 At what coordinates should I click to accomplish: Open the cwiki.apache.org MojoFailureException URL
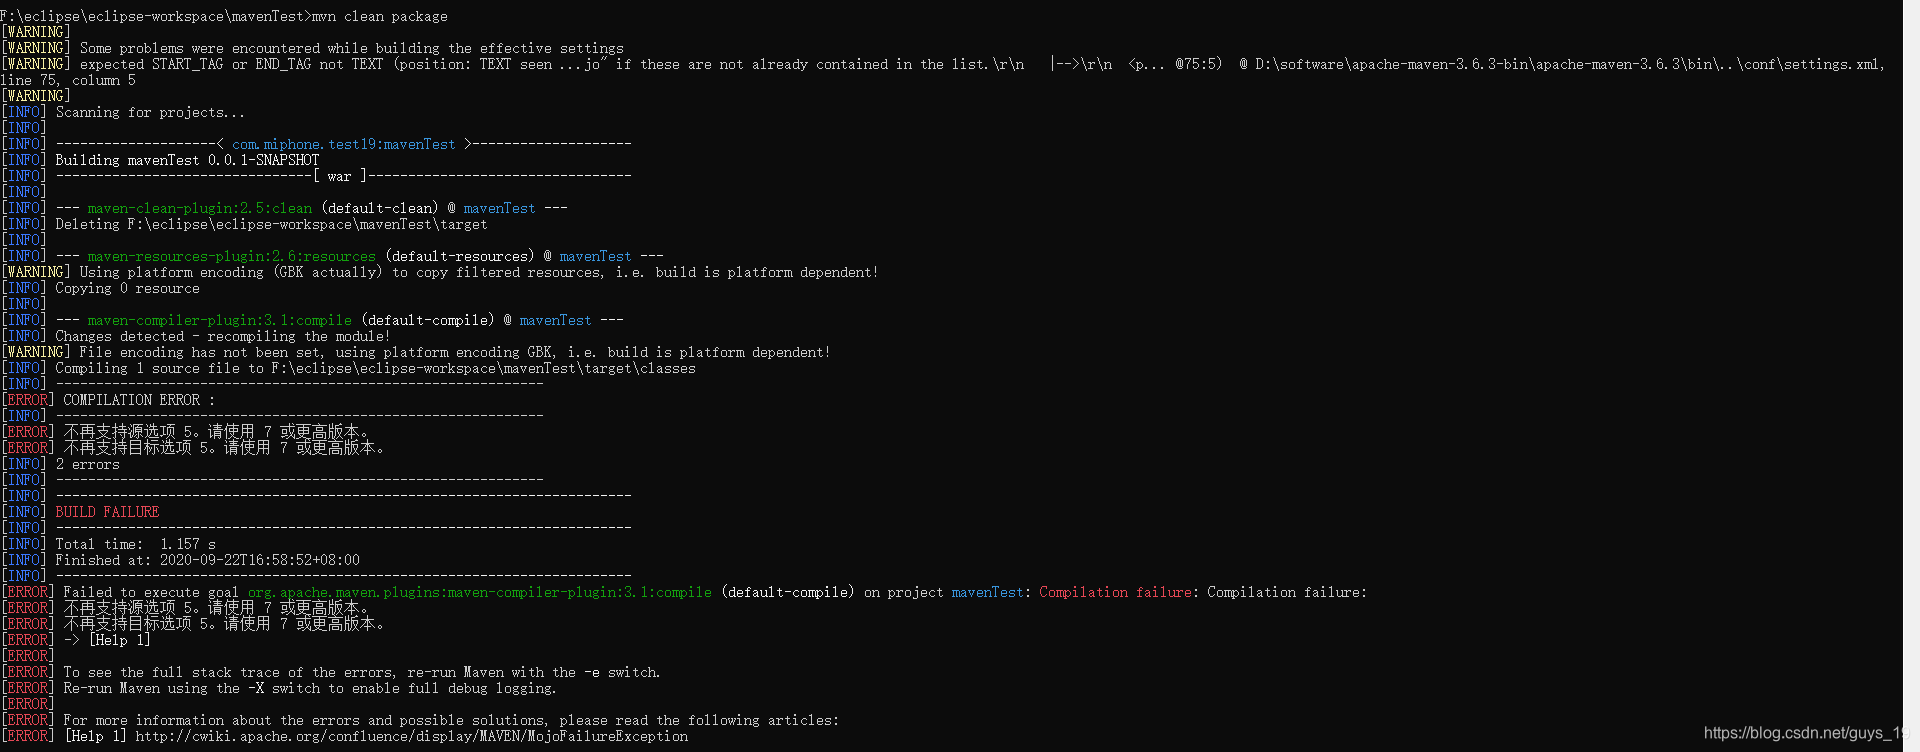click(x=411, y=736)
